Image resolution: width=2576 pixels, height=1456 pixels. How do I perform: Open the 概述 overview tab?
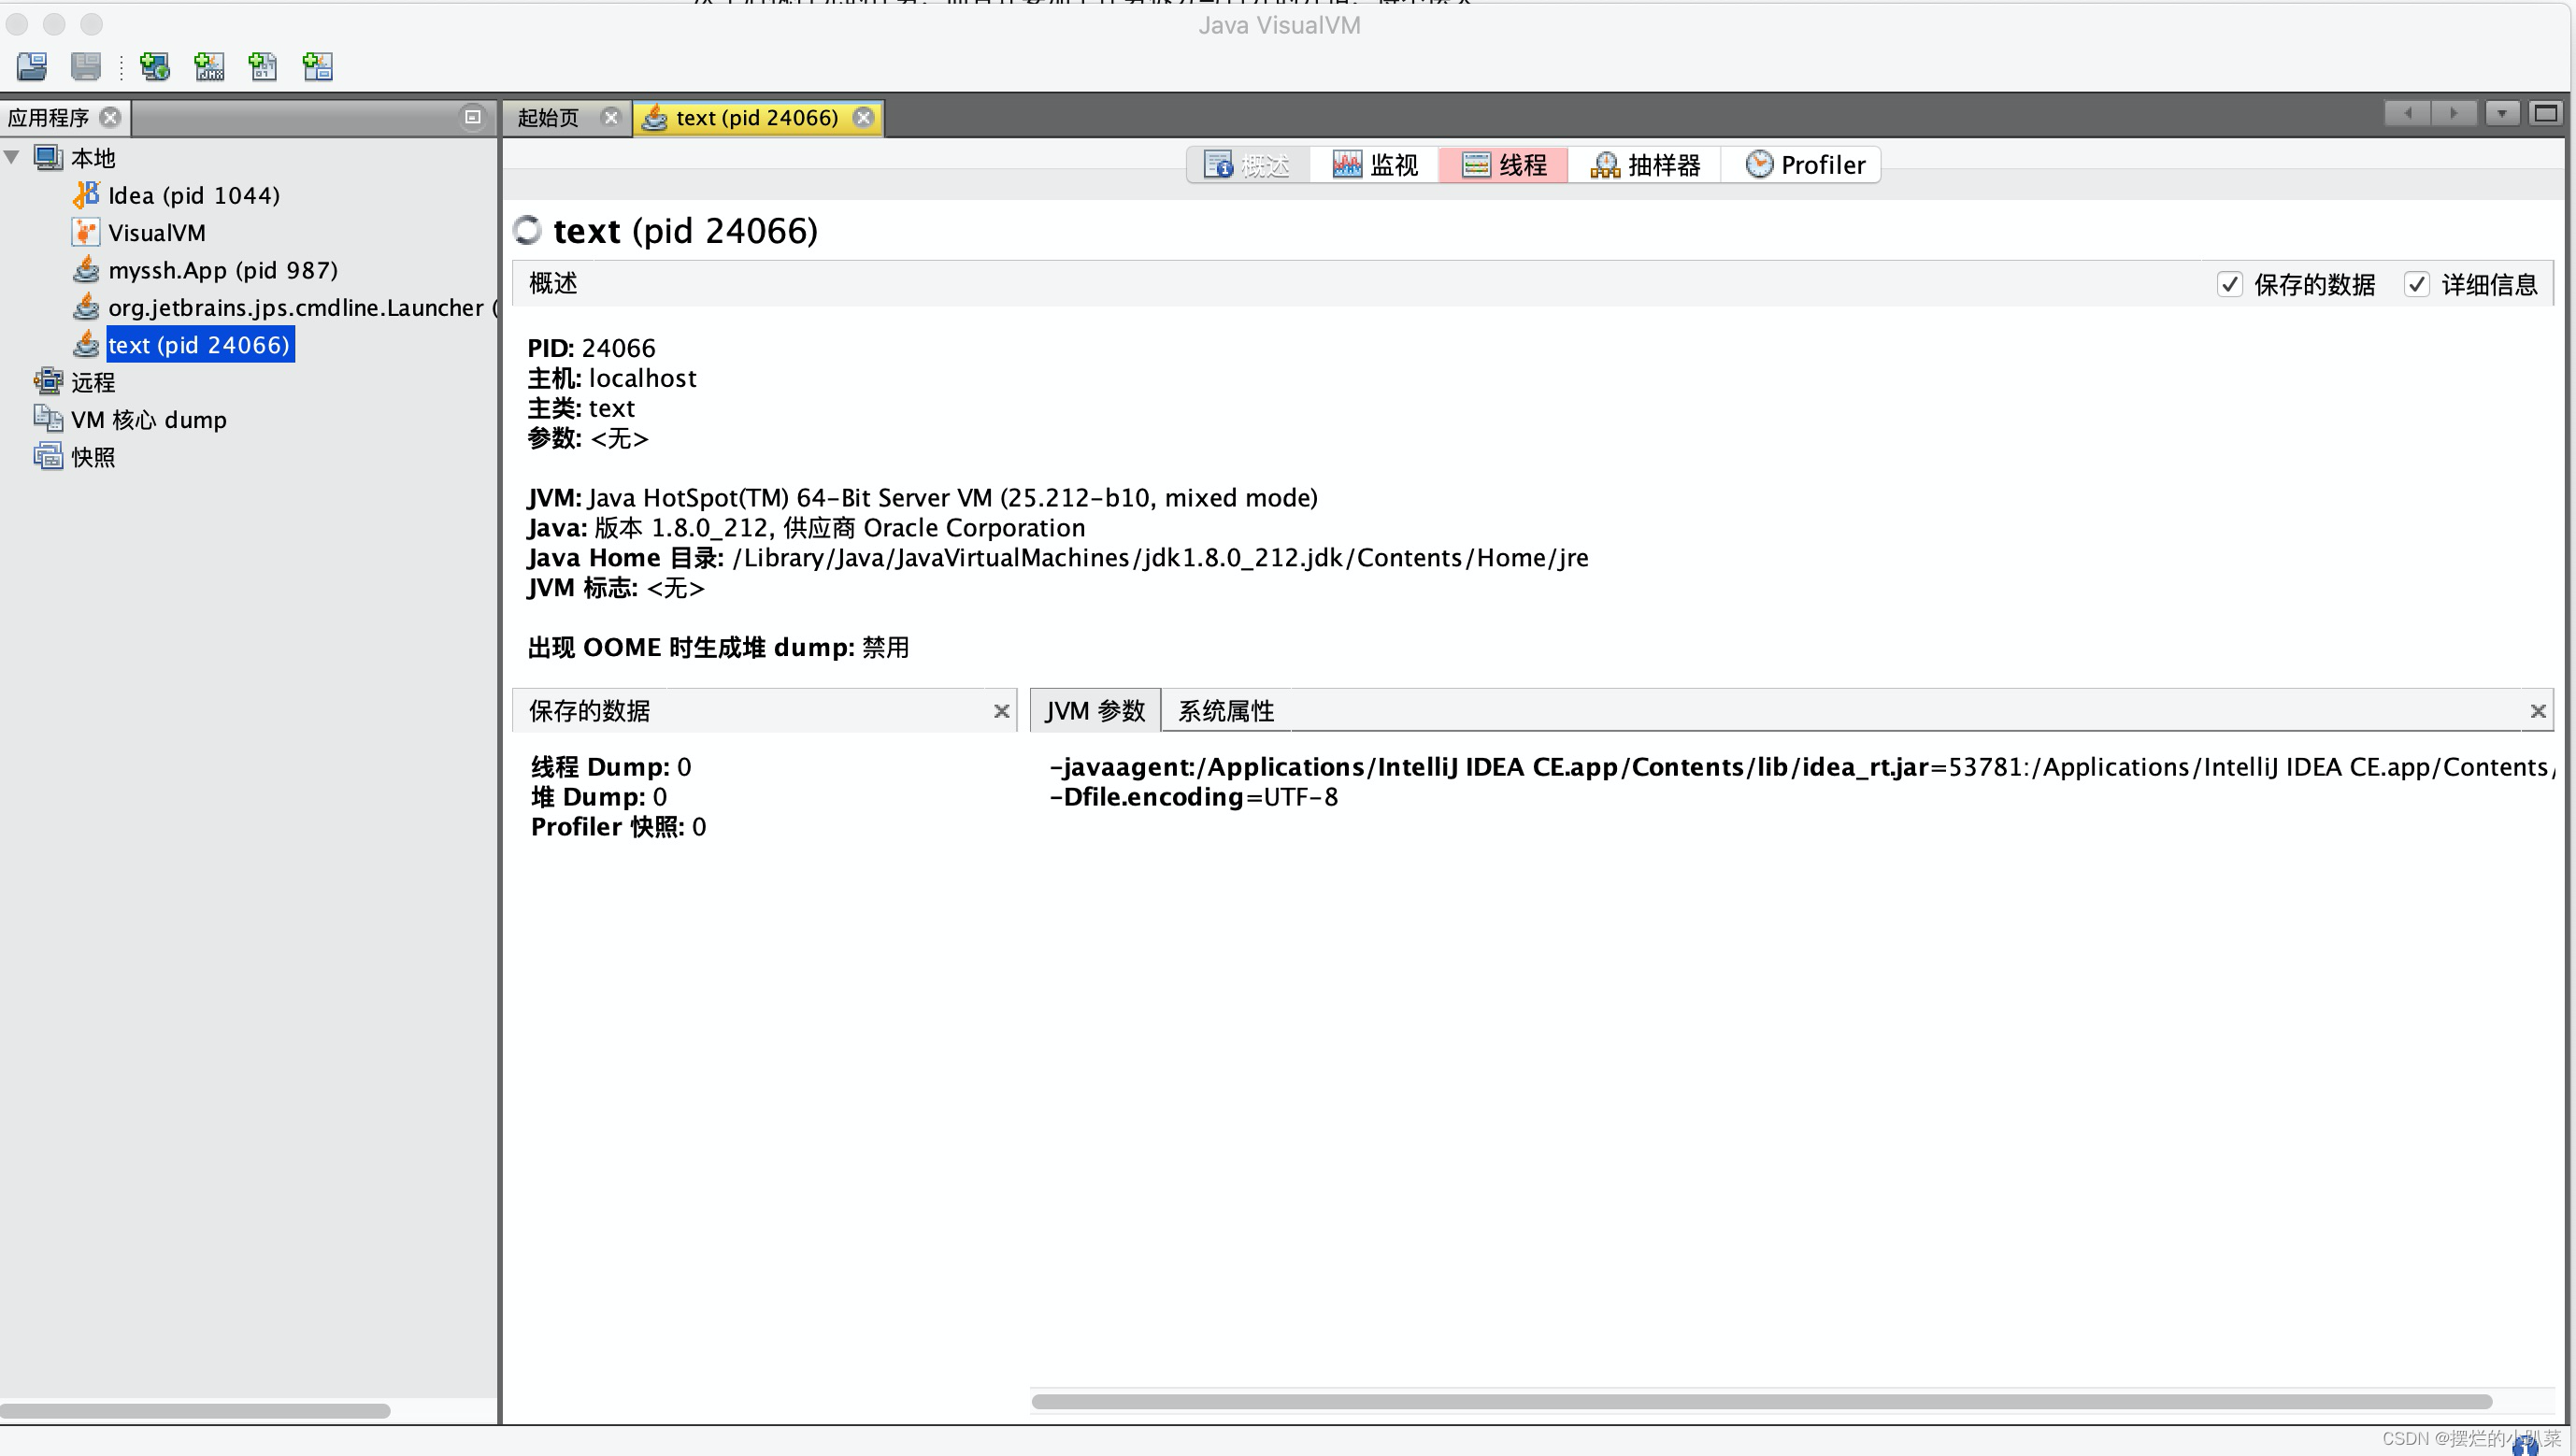(x=1248, y=165)
